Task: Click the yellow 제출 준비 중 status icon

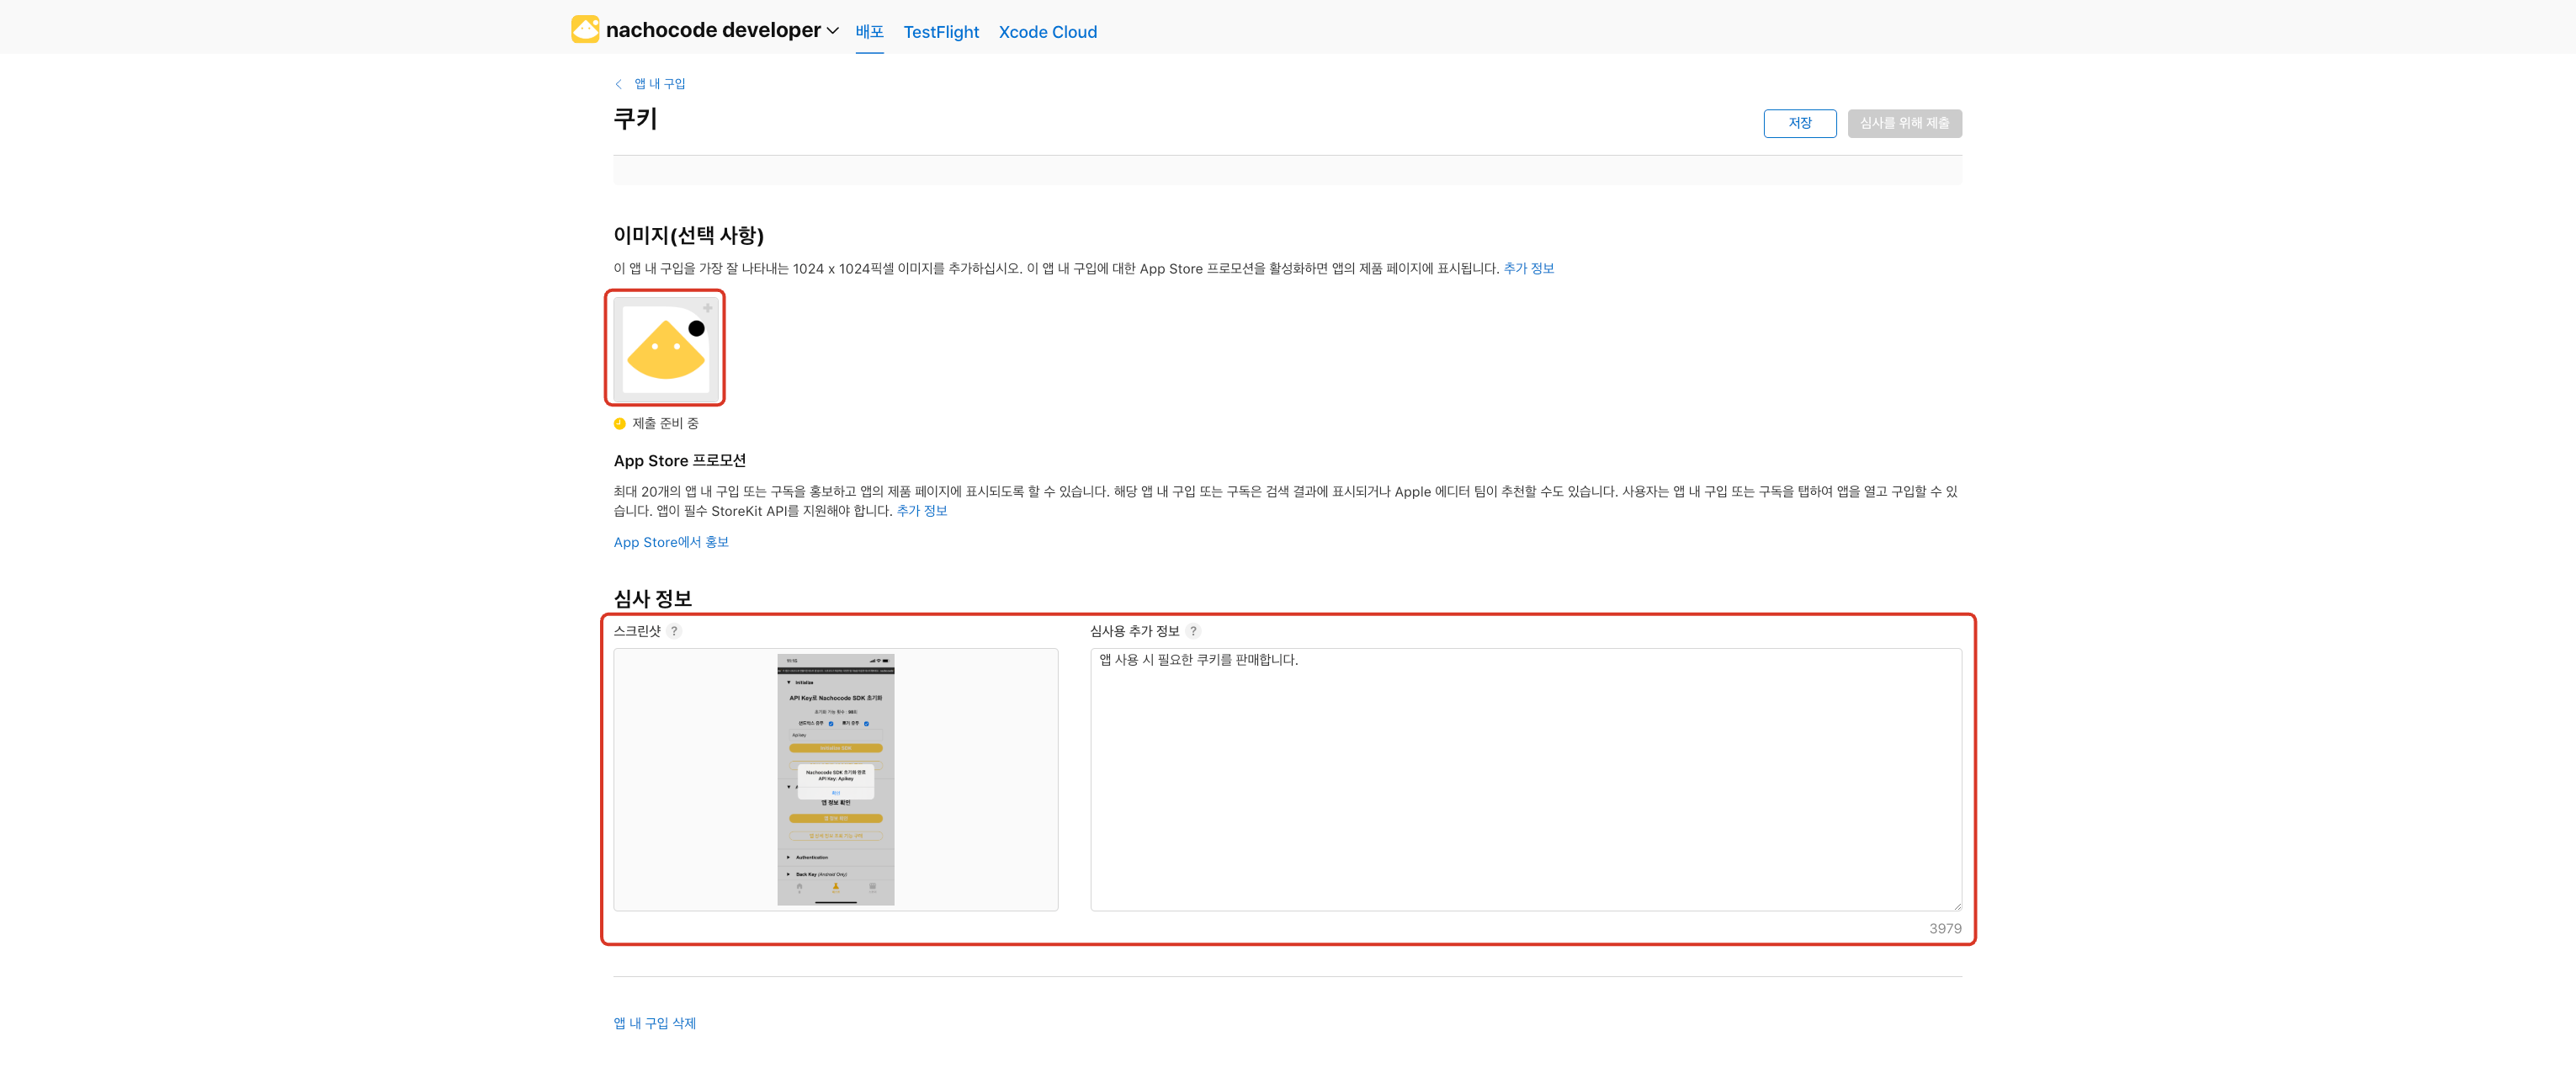Action: pos(619,423)
